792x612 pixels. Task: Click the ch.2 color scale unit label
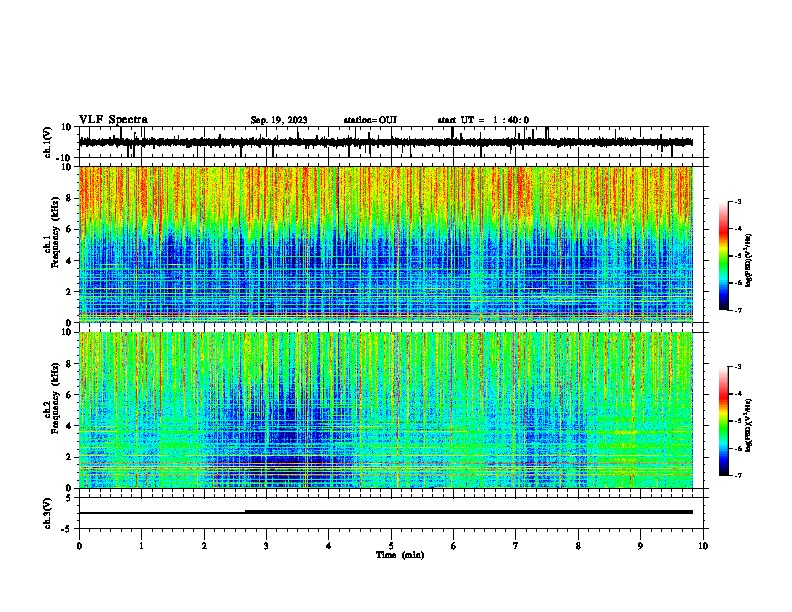click(x=749, y=425)
